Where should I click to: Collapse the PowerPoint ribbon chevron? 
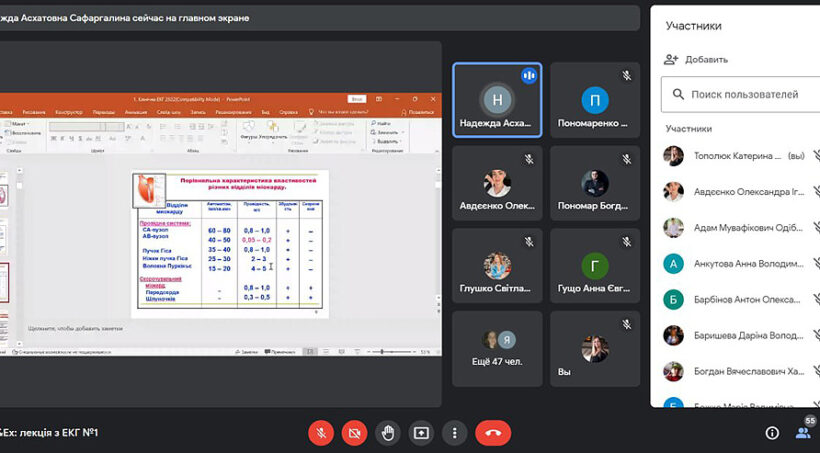pyautogui.click(x=436, y=151)
